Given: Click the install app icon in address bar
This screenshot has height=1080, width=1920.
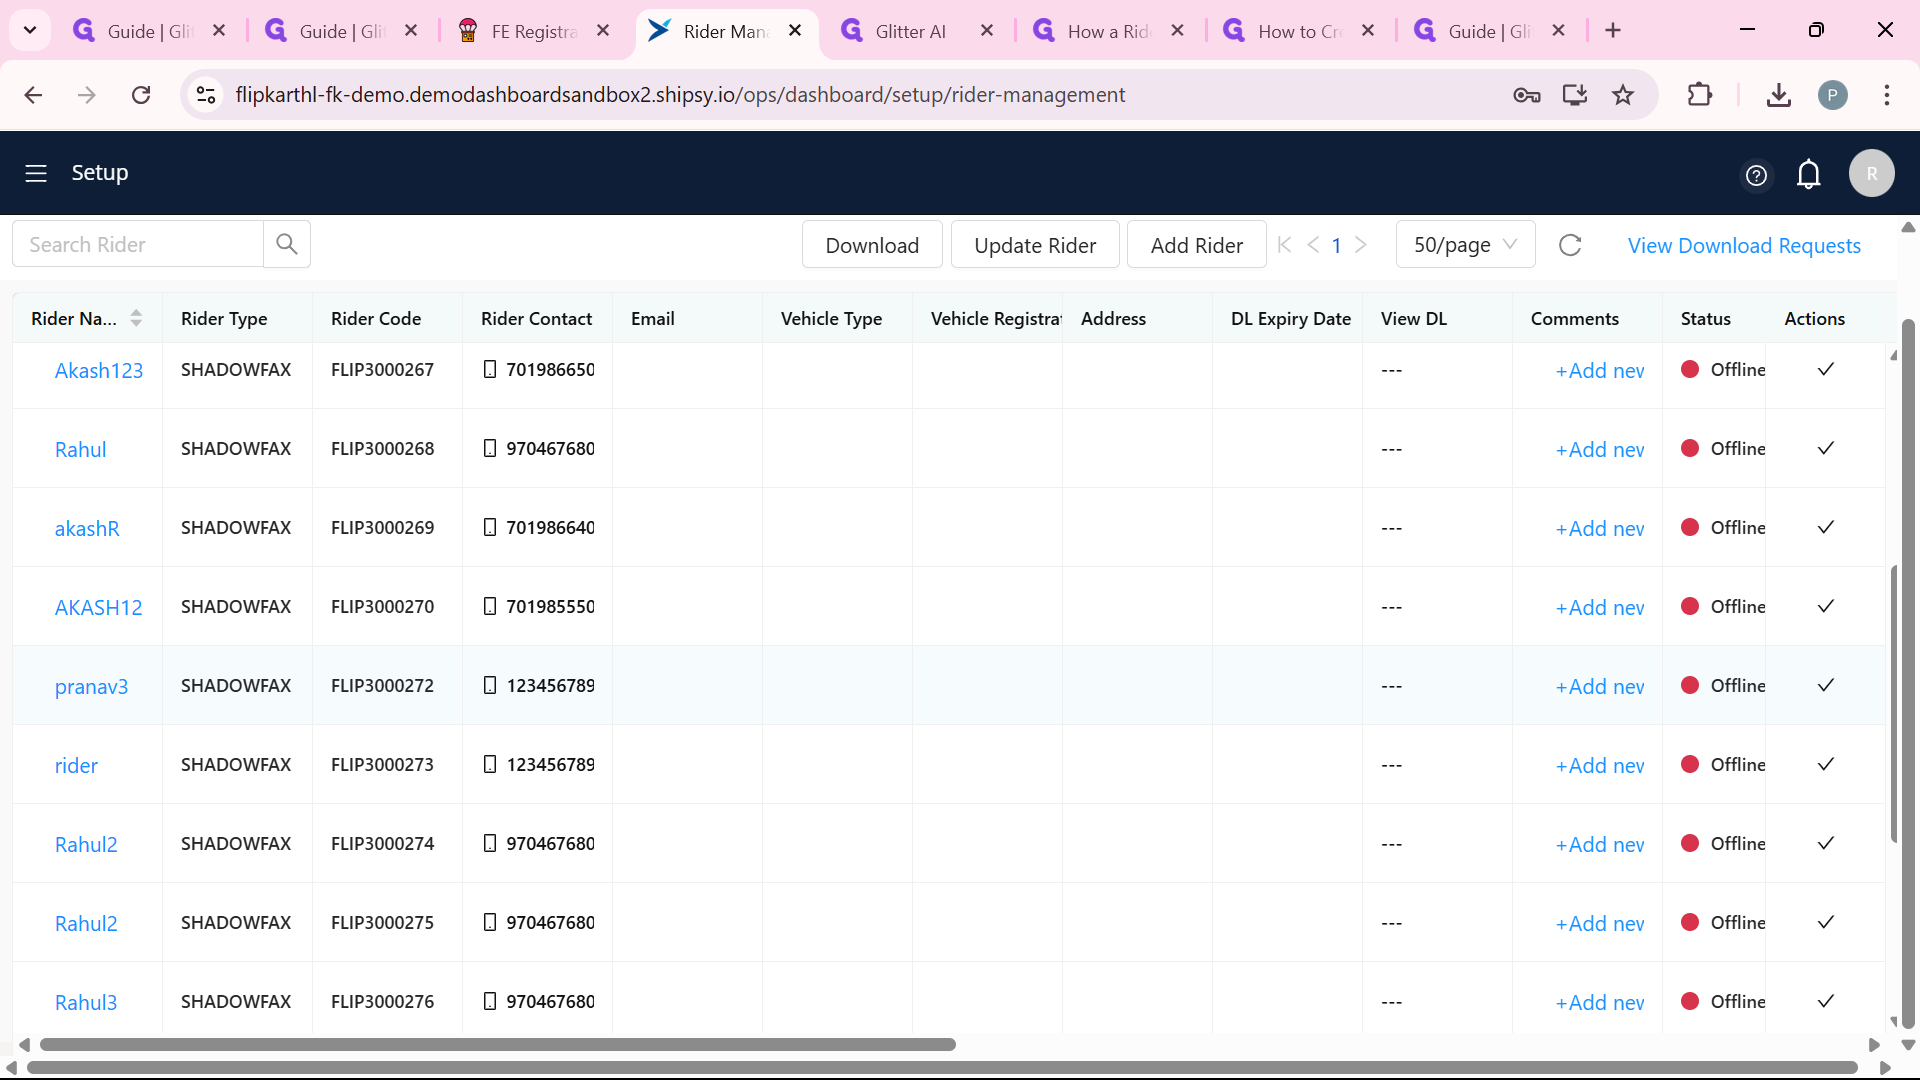Looking at the screenshot, I should coord(1575,95).
